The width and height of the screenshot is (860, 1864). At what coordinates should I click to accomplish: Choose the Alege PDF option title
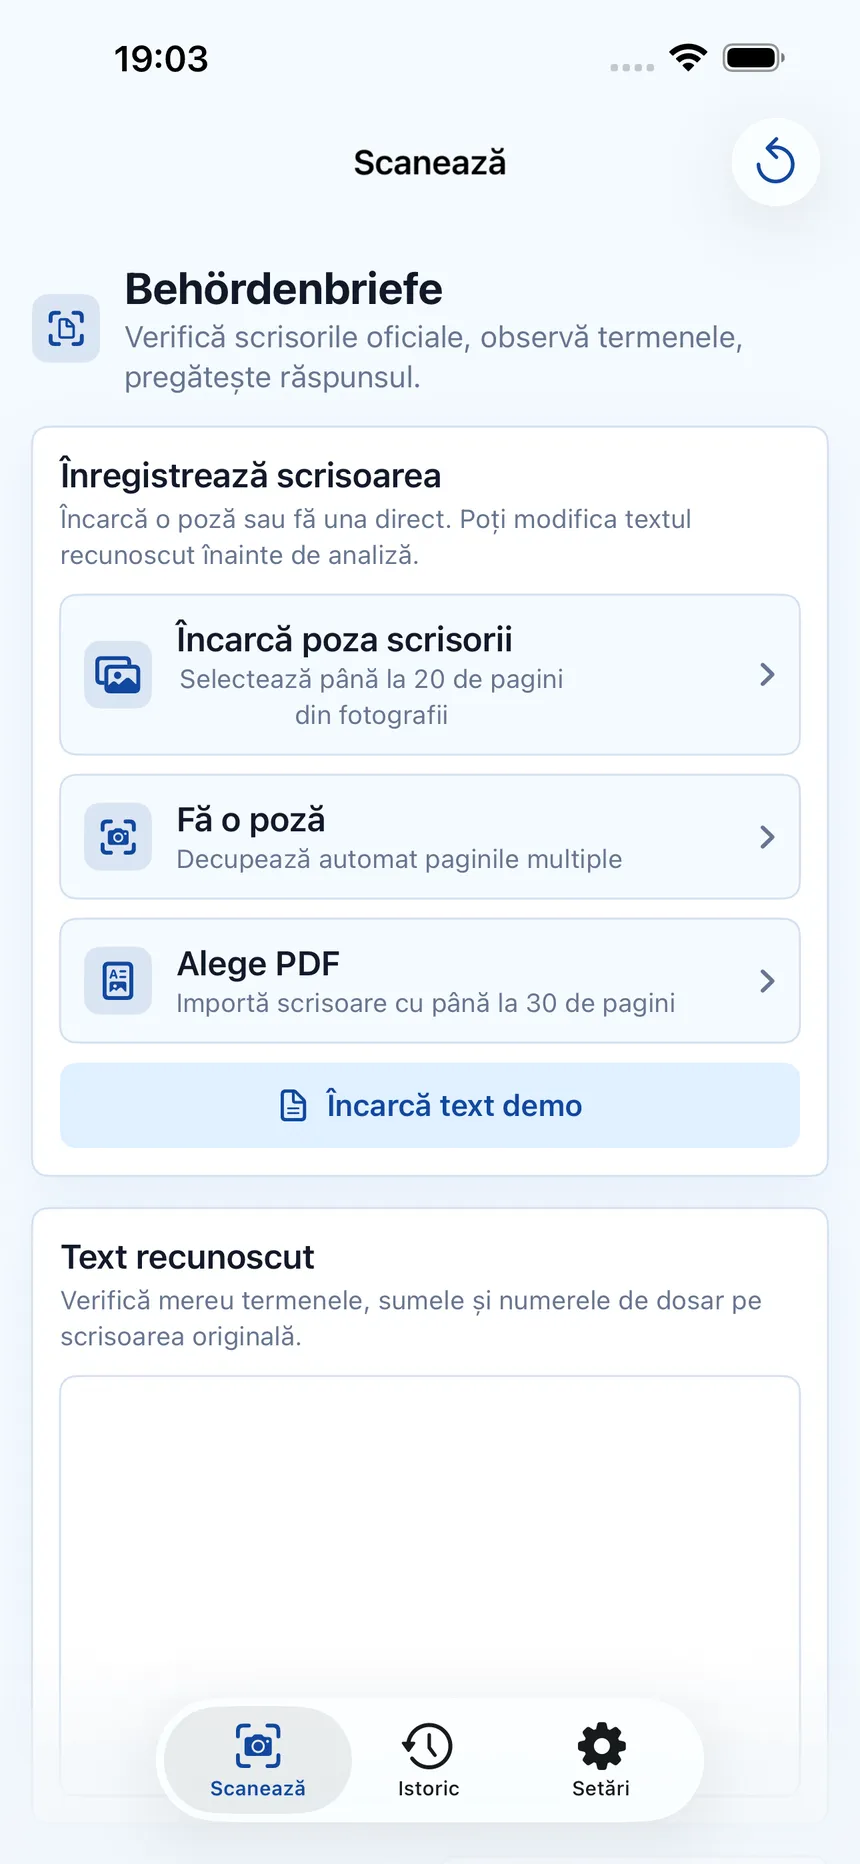coord(258,964)
